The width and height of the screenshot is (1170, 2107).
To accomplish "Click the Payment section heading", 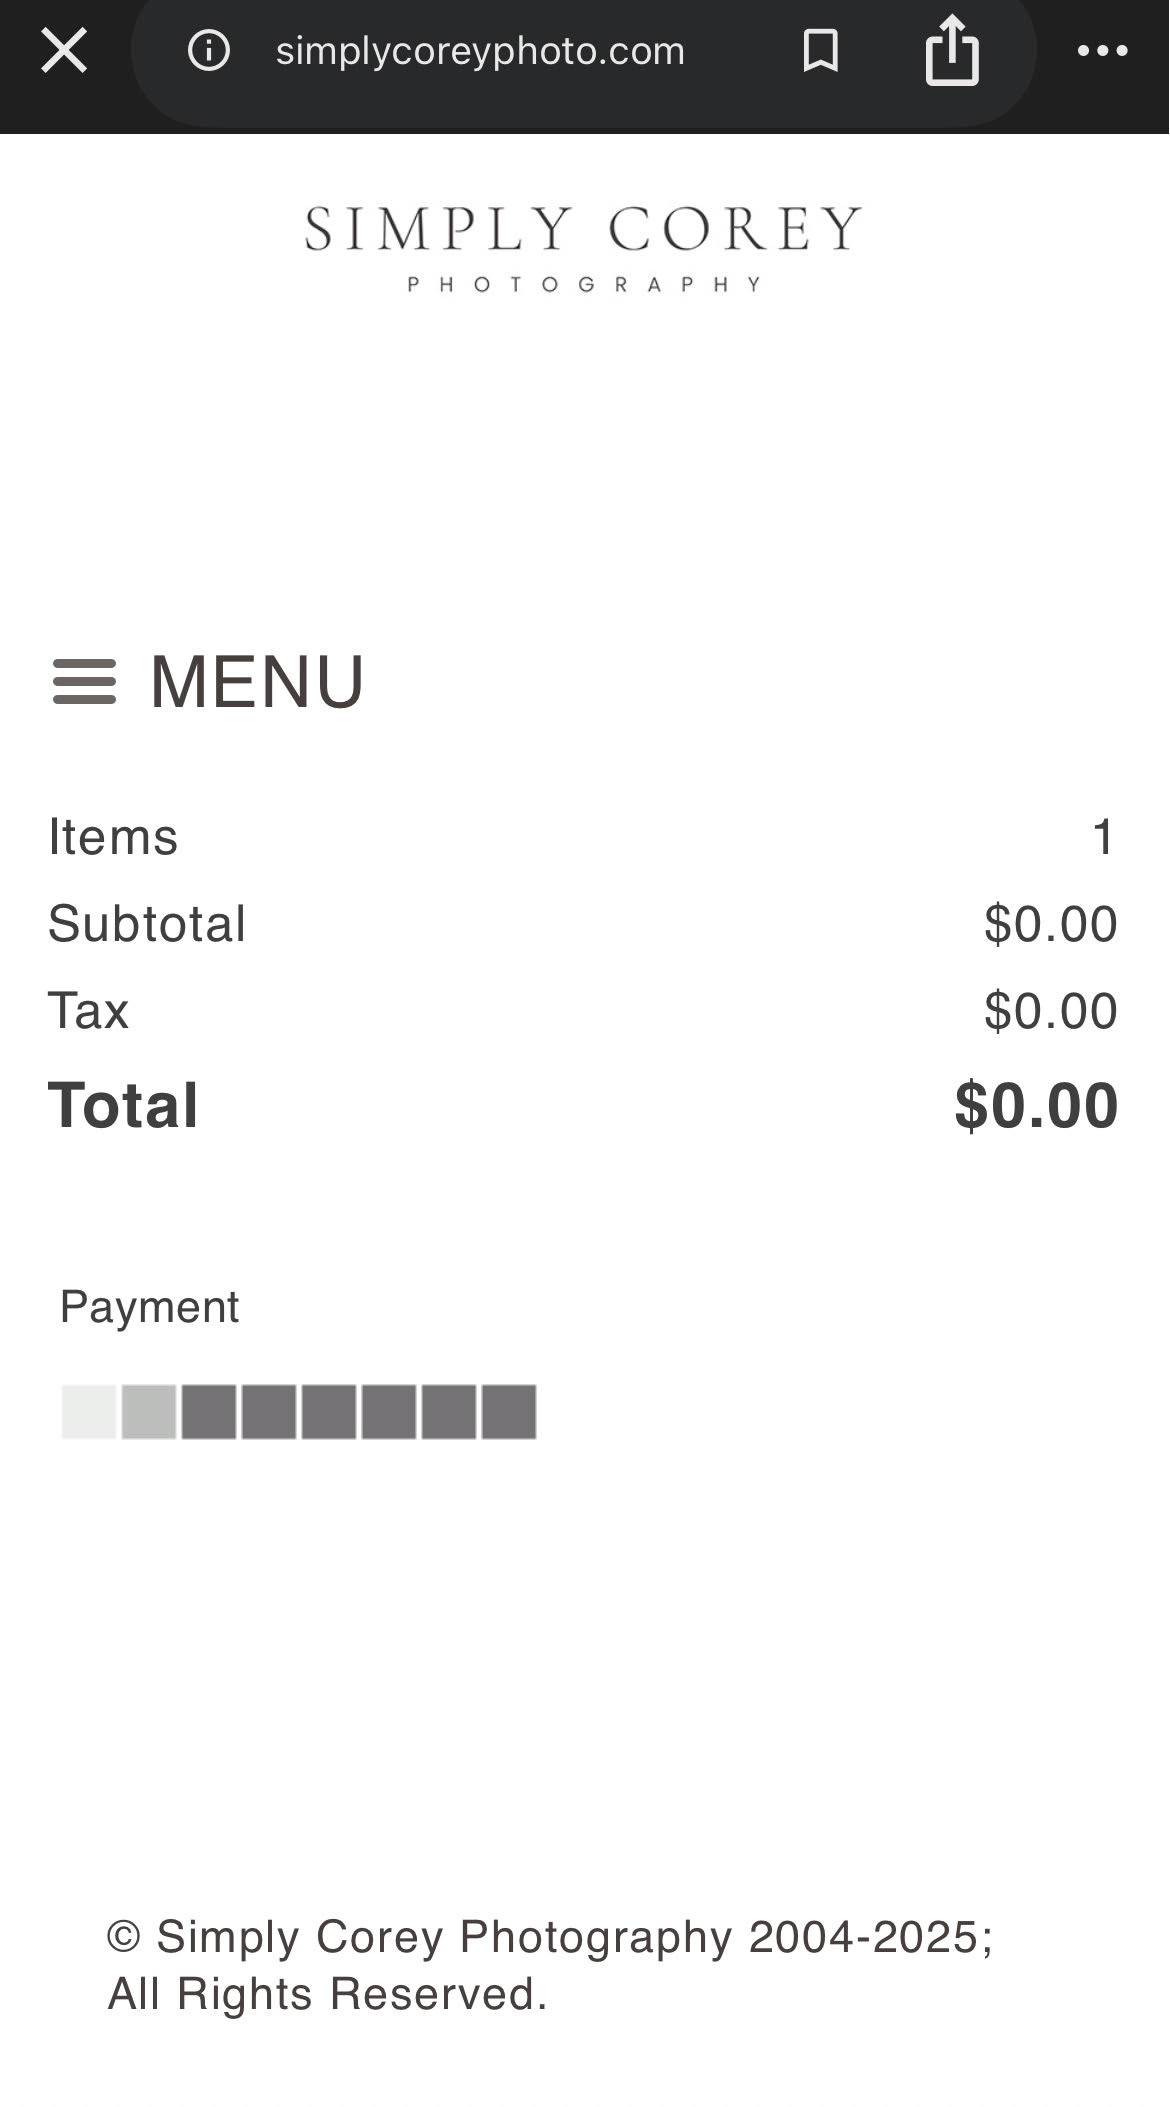I will tap(150, 1306).
